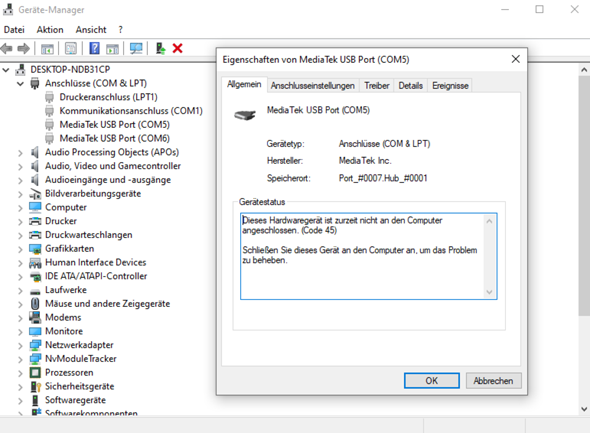Click the Gerätestatus scrollbar up arrow
This screenshot has height=433, width=590.
pyautogui.click(x=489, y=221)
